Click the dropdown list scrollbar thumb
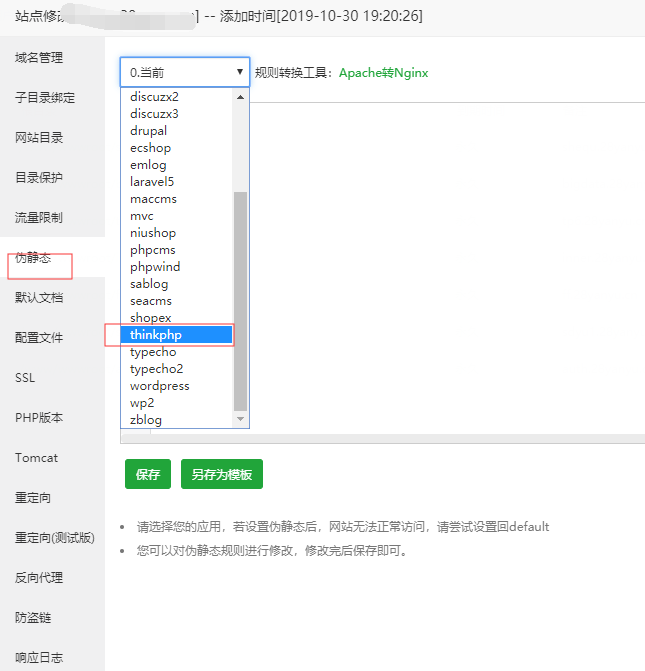Image resolution: width=645 pixels, height=671 pixels. [x=241, y=301]
